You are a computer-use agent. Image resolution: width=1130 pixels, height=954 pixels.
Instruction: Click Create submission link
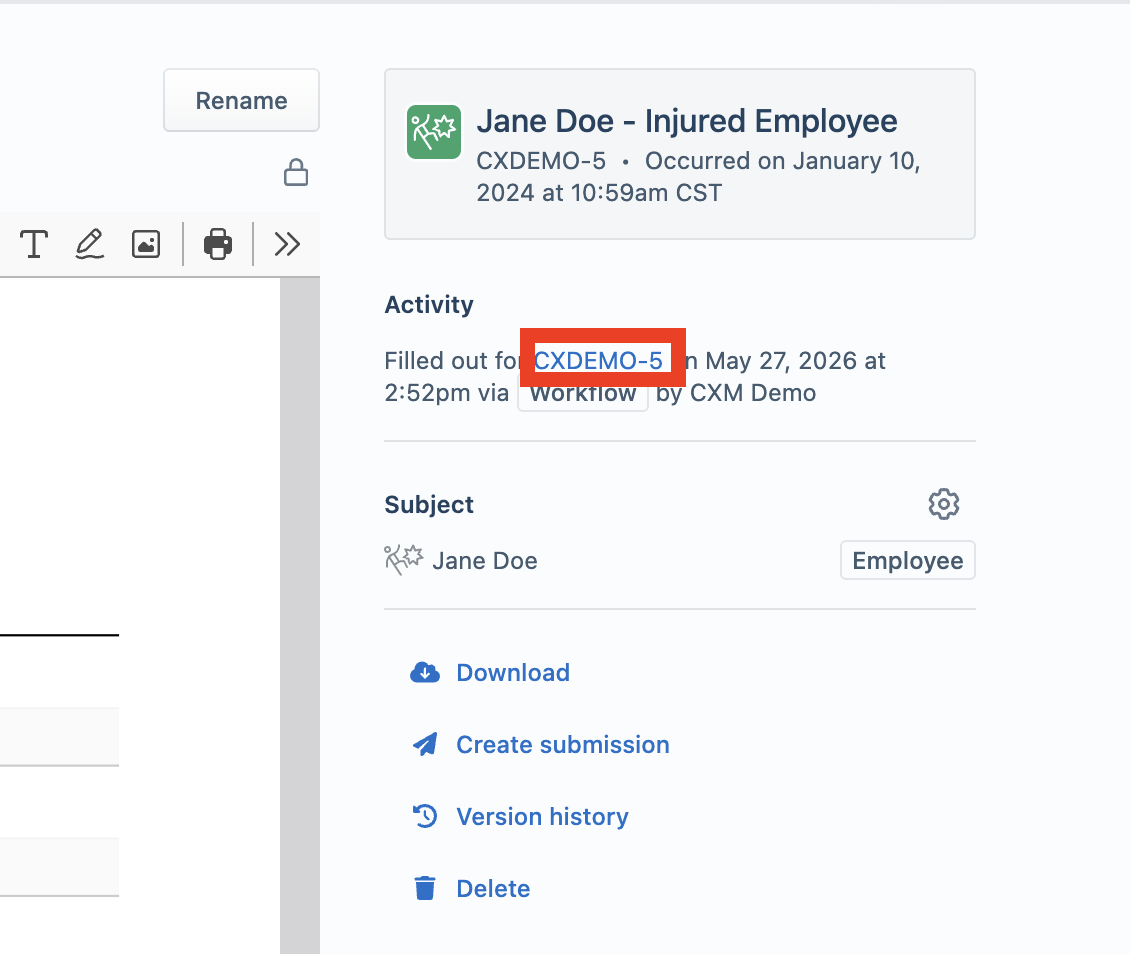(563, 744)
